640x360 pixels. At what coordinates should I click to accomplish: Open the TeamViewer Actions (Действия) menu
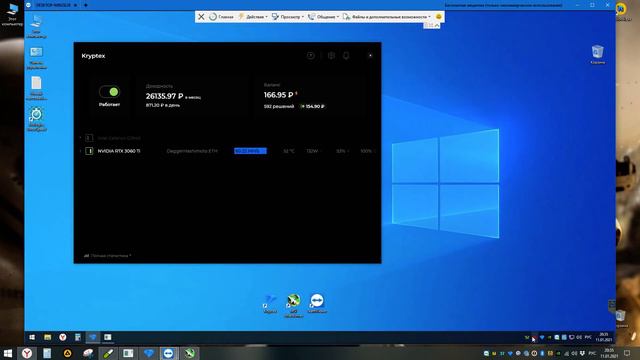pos(253,17)
